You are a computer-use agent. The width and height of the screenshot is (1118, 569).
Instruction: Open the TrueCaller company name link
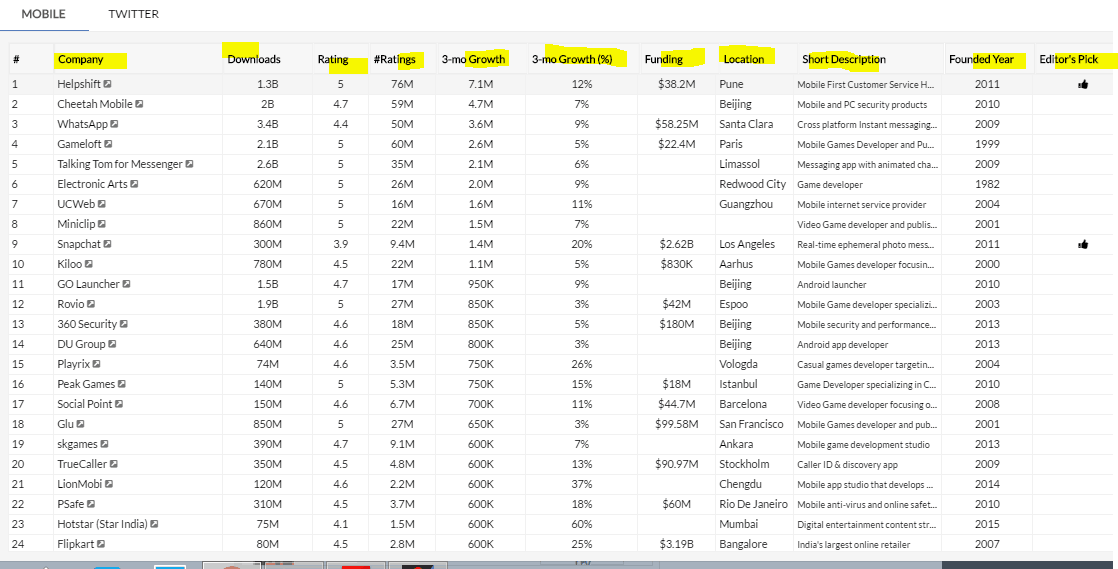(x=82, y=463)
